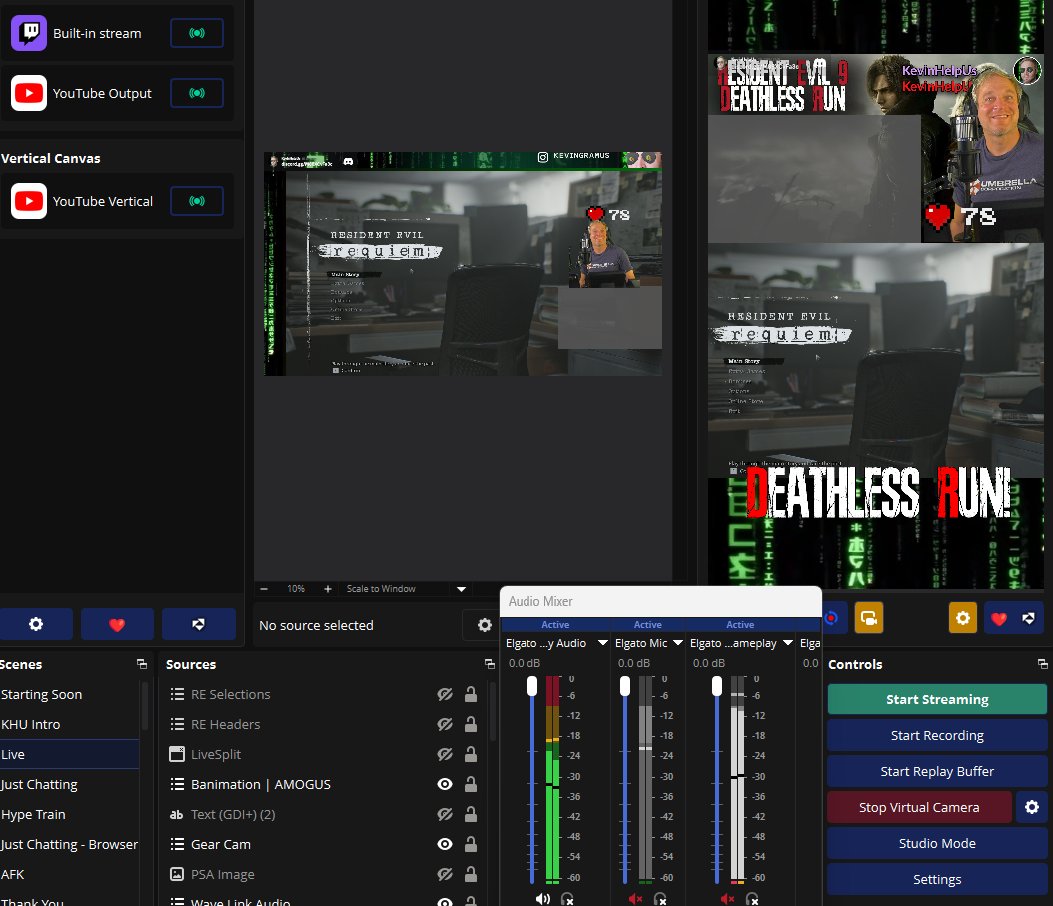Click the main horizontal canvas preview
The width and height of the screenshot is (1053, 906).
tap(463, 264)
